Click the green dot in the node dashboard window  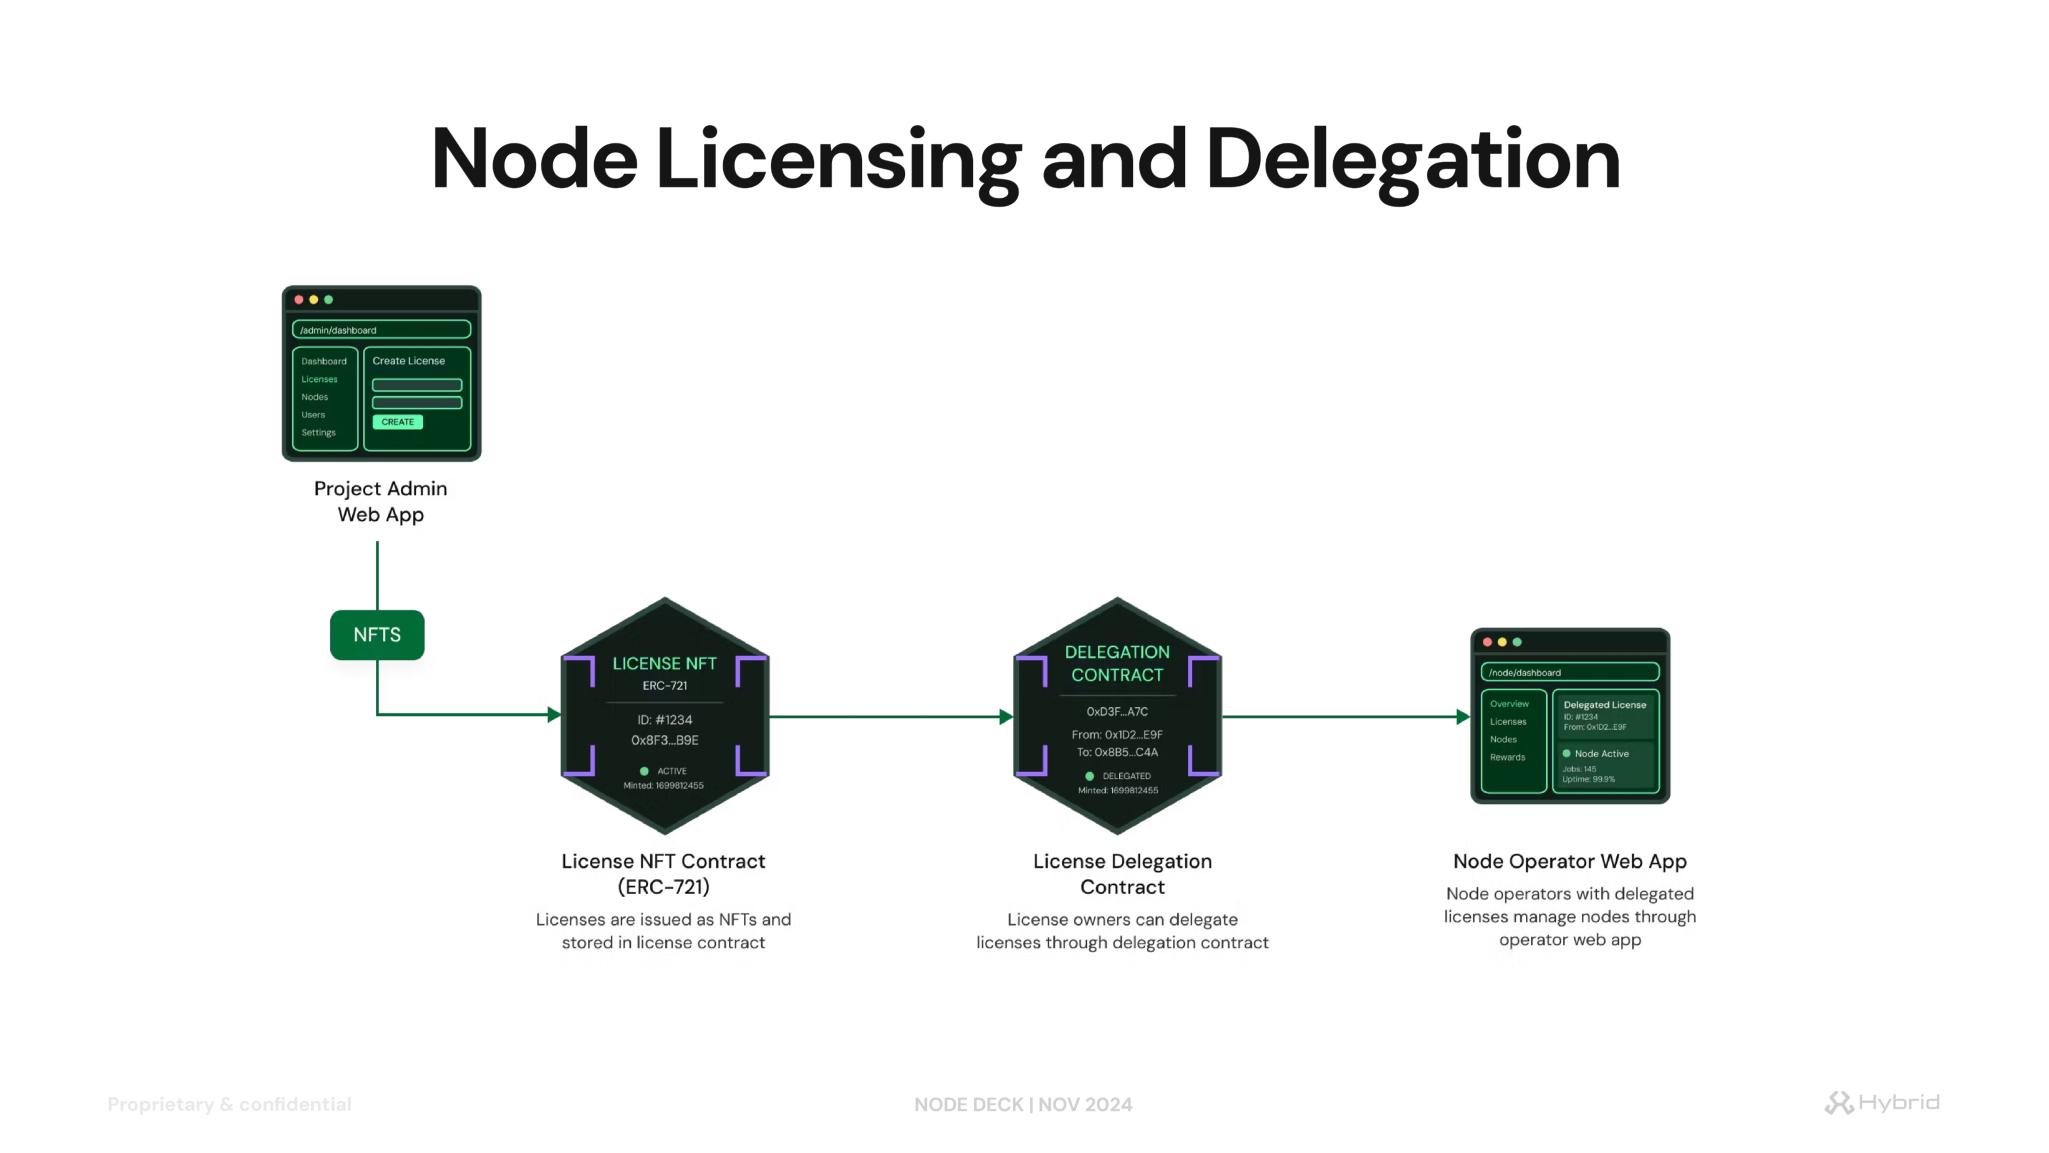(x=1518, y=642)
